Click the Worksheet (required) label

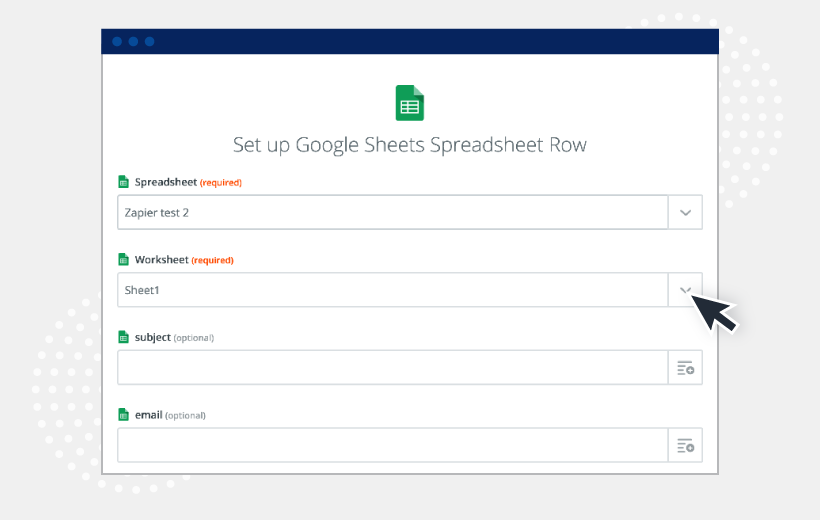pyautogui.click(x=184, y=259)
